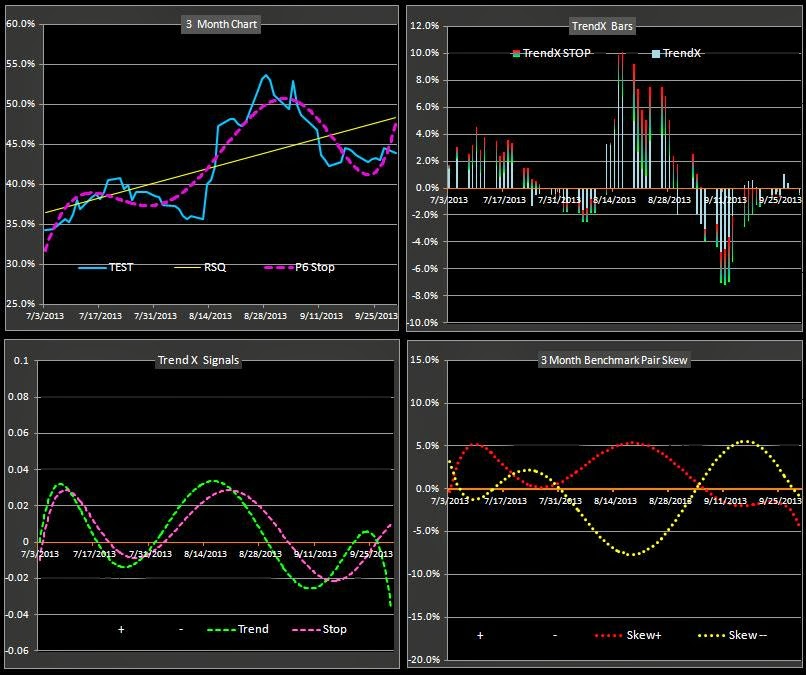Click the -0.04 axis label in Signals chart

click(x=17, y=614)
